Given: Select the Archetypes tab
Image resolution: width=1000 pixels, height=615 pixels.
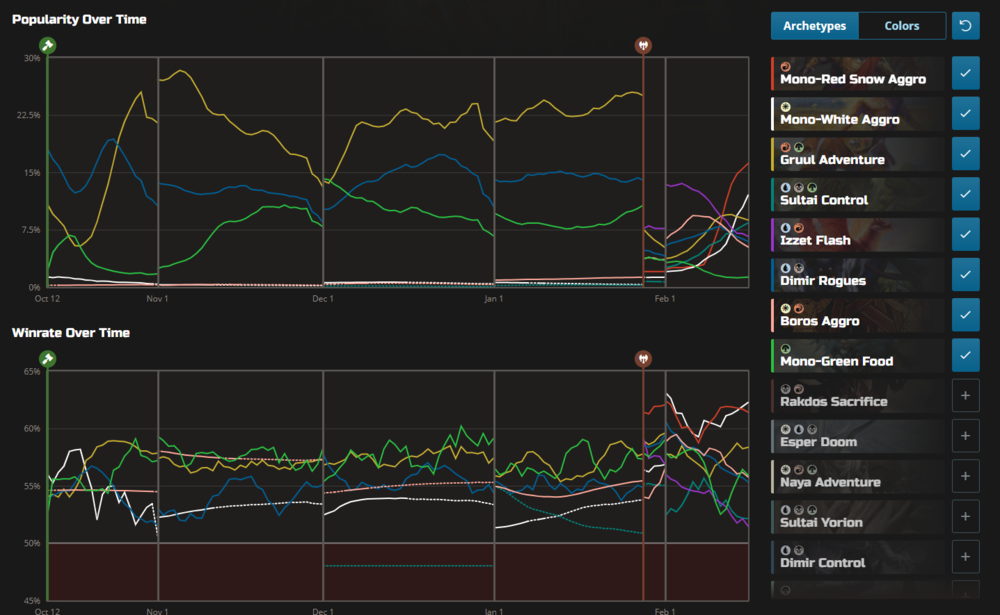Looking at the screenshot, I should click(x=814, y=25).
